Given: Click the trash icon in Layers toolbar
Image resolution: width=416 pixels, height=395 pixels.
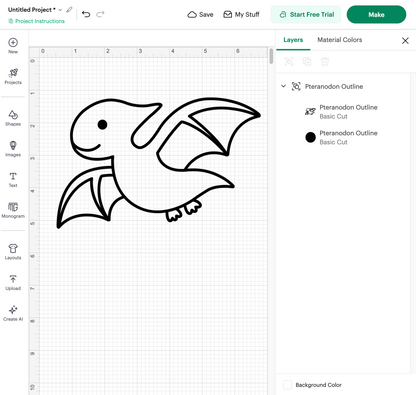Looking at the screenshot, I should (325, 61).
